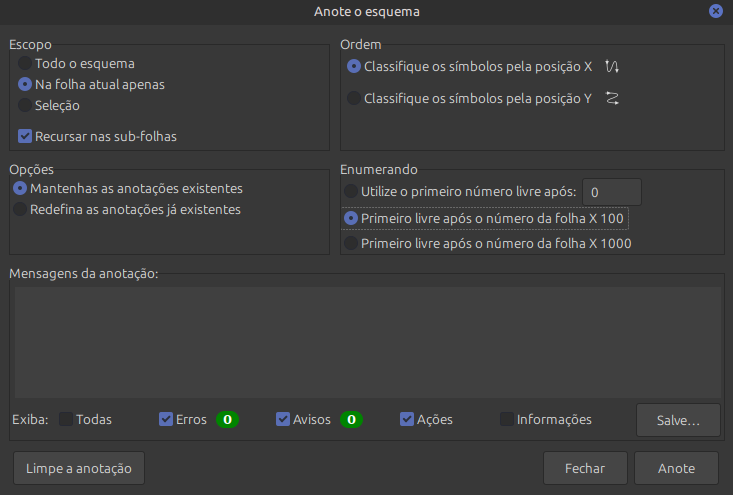Click the green Avisos count badge
The width and height of the screenshot is (733, 495).
pyautogui.click(x=351, y=420)
